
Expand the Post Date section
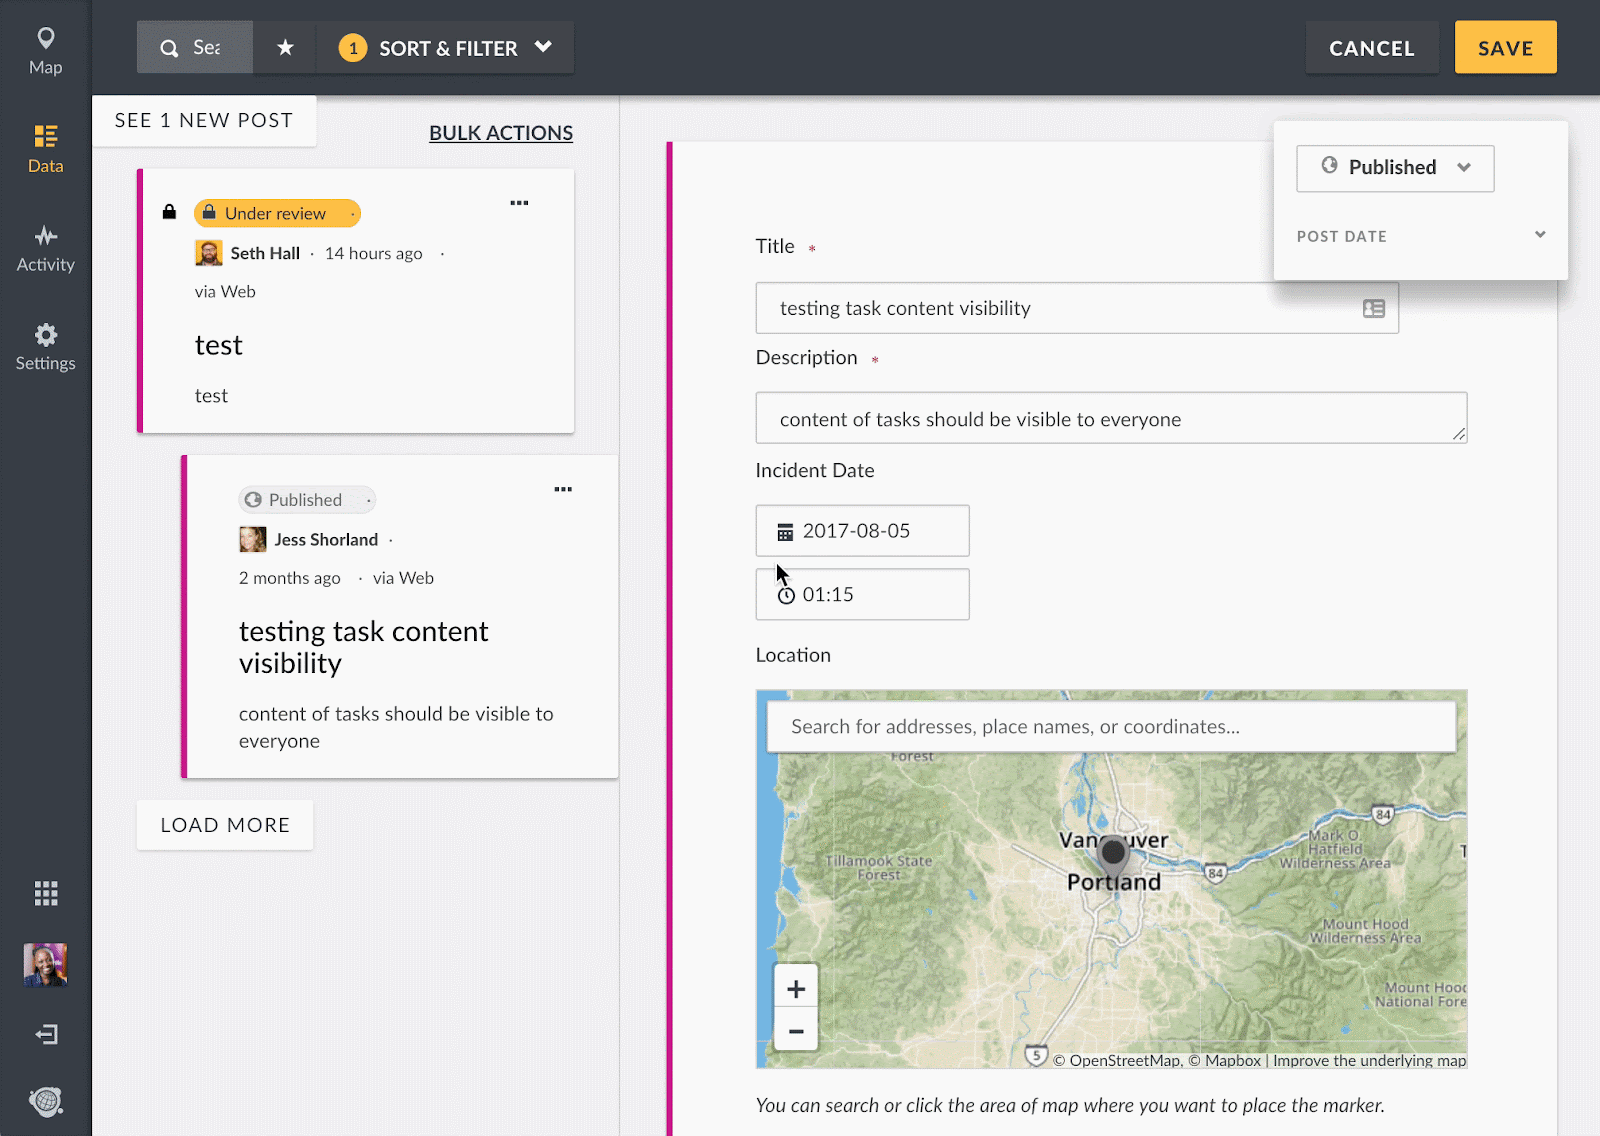coord(1421,236)
